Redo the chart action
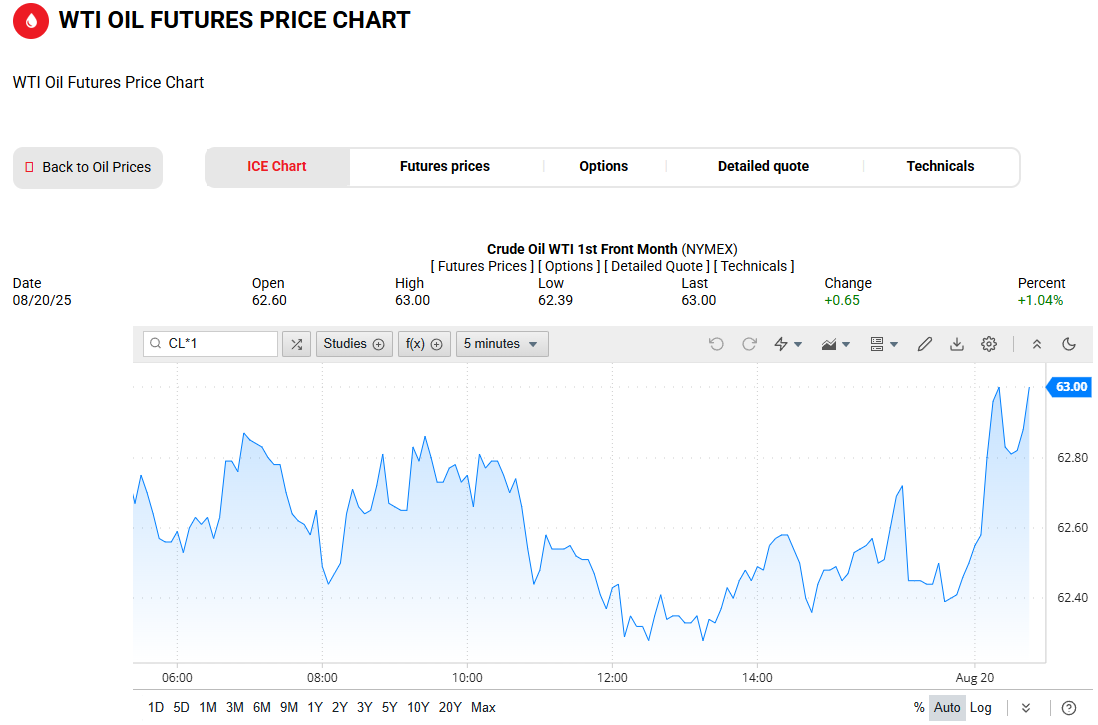The width and height of the screenshot is (1098, 725). tap(749, 344)
